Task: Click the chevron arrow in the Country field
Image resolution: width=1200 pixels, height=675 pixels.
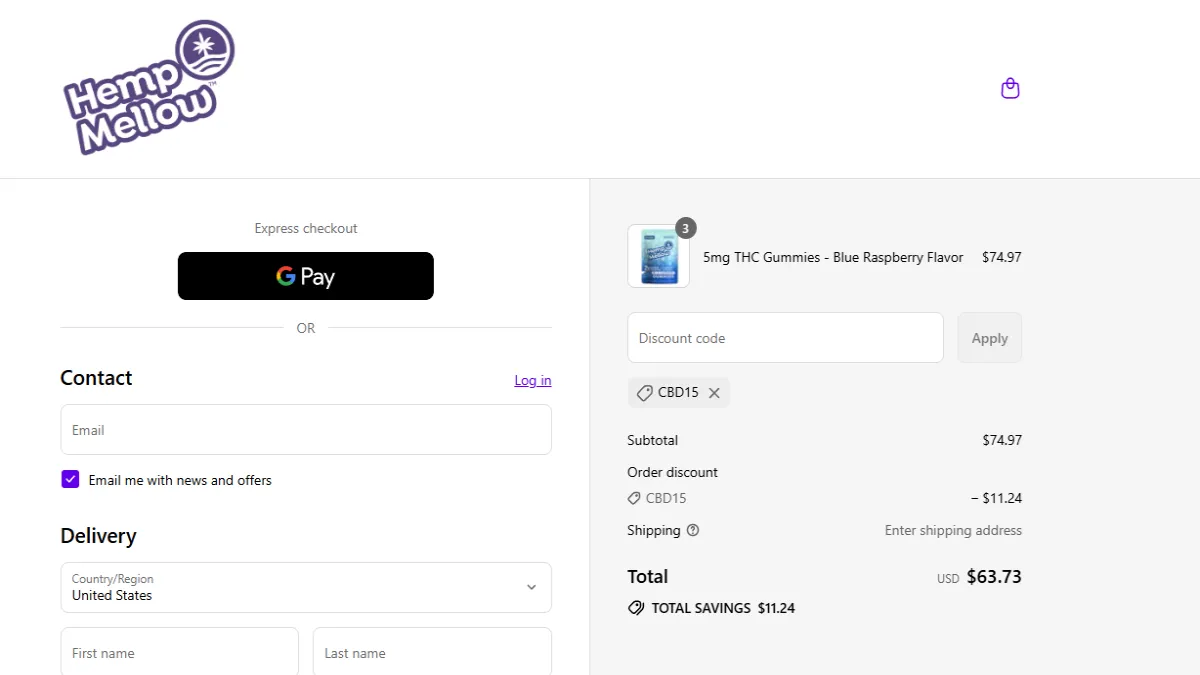Action: (x=531, y=587)
